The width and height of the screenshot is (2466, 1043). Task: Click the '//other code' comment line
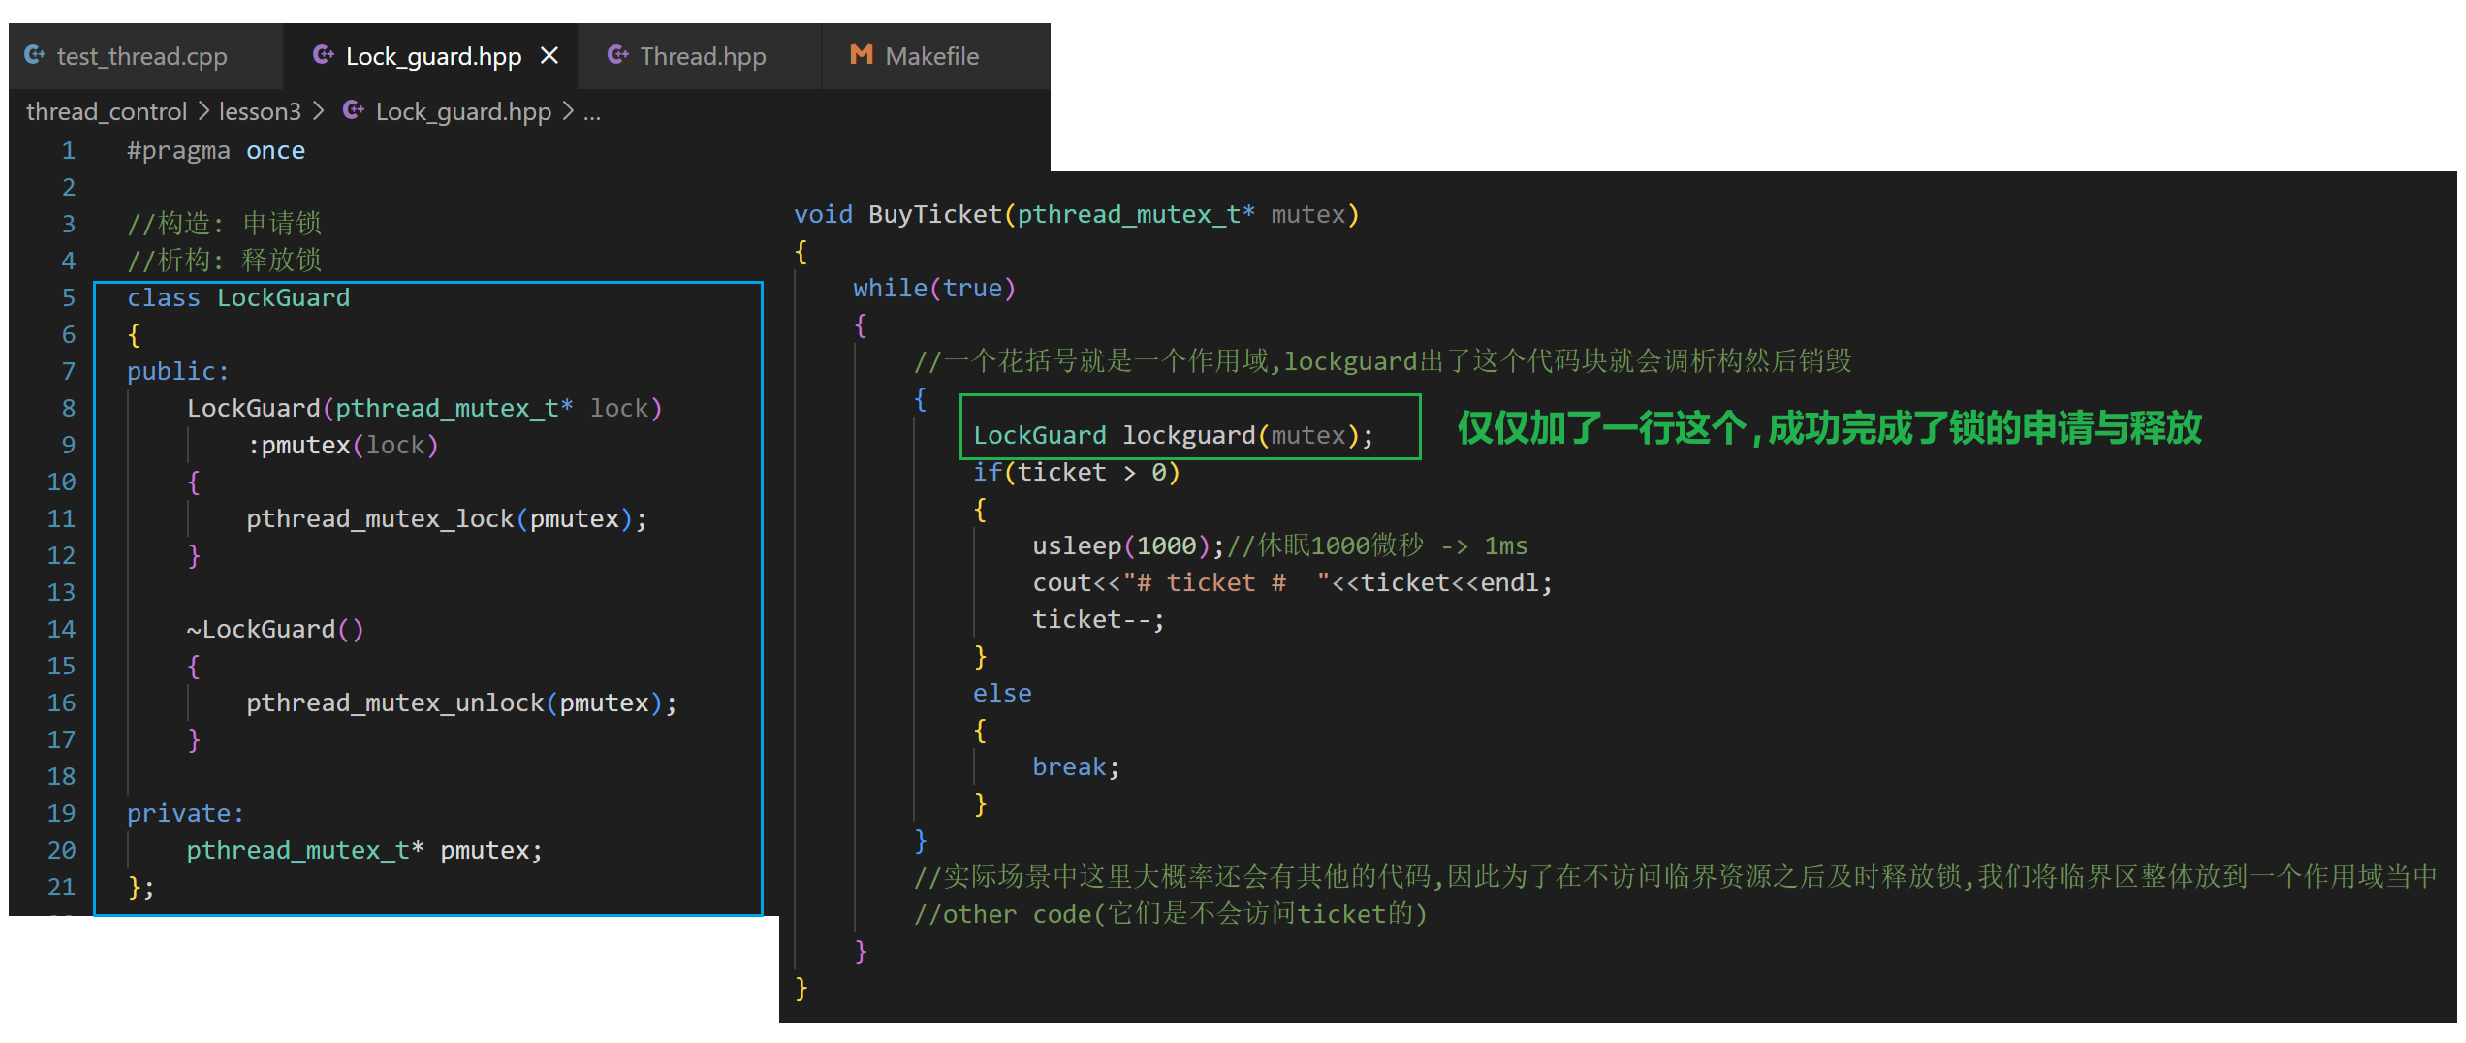coord(1171,914)
